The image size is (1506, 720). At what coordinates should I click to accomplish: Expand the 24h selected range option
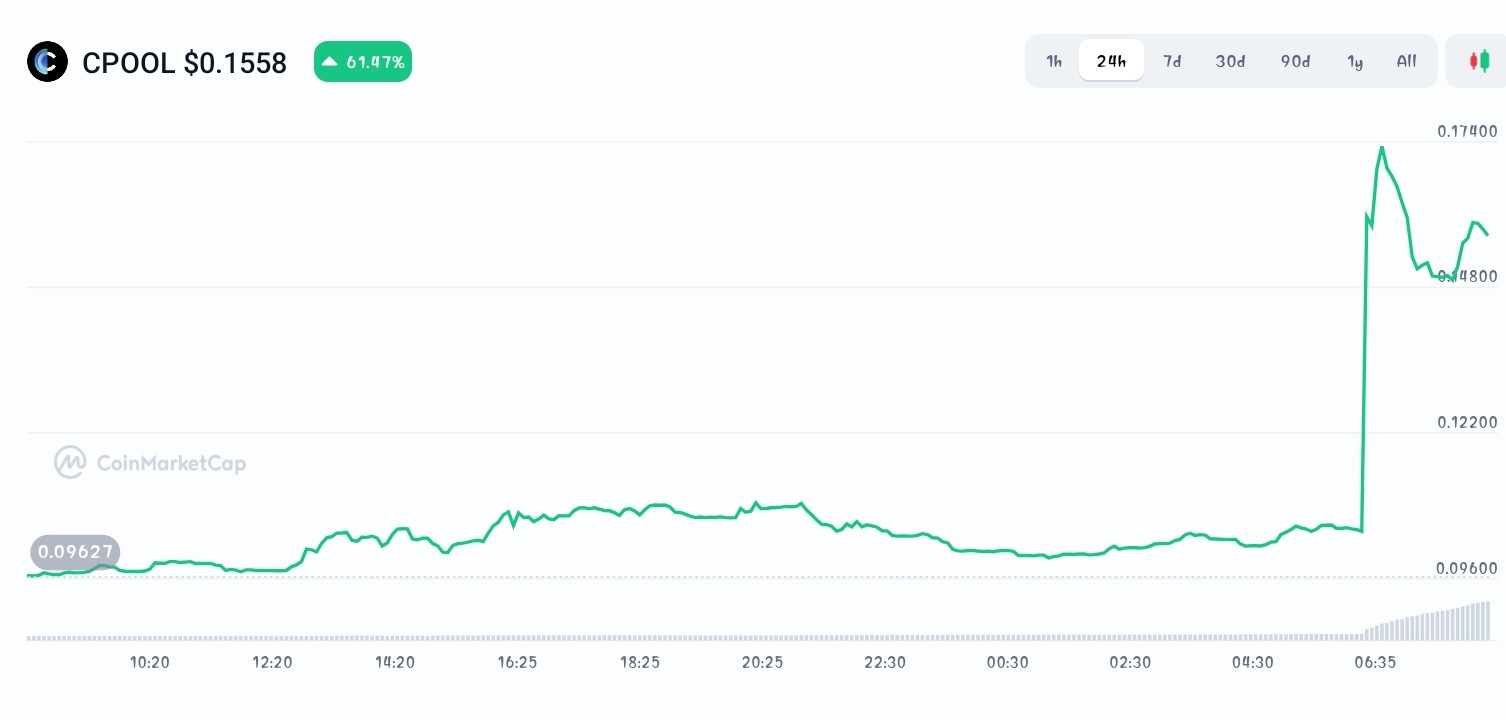(x=1111, y=60)
